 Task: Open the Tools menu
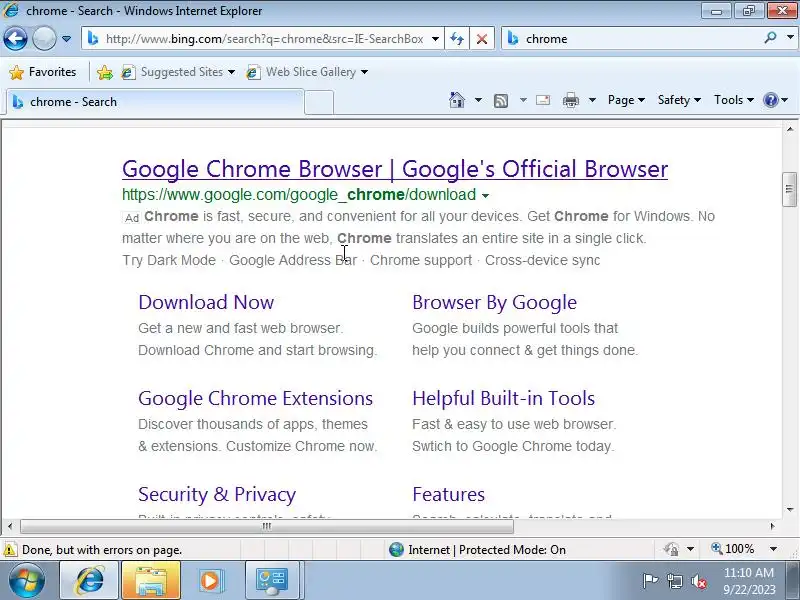click(x=734, y=100)
